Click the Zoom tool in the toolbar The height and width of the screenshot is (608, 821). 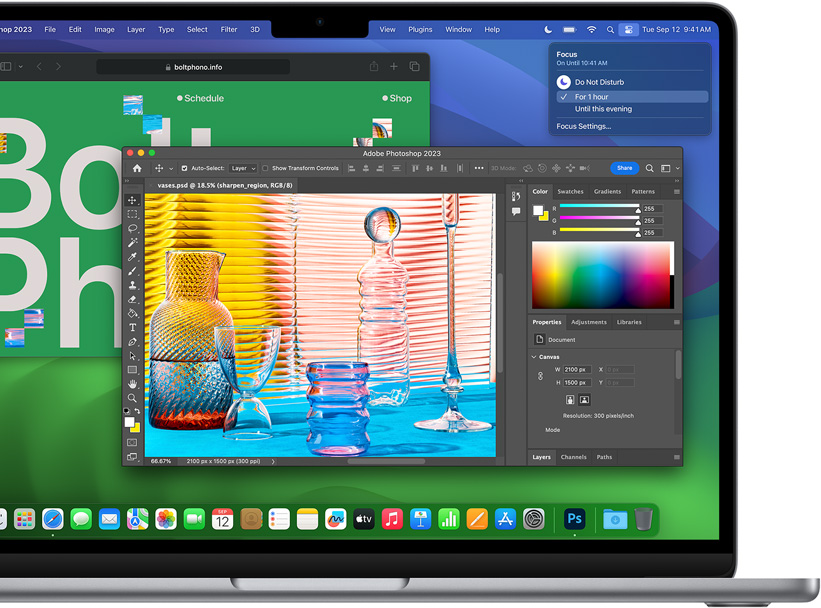(x=132, y=398)
